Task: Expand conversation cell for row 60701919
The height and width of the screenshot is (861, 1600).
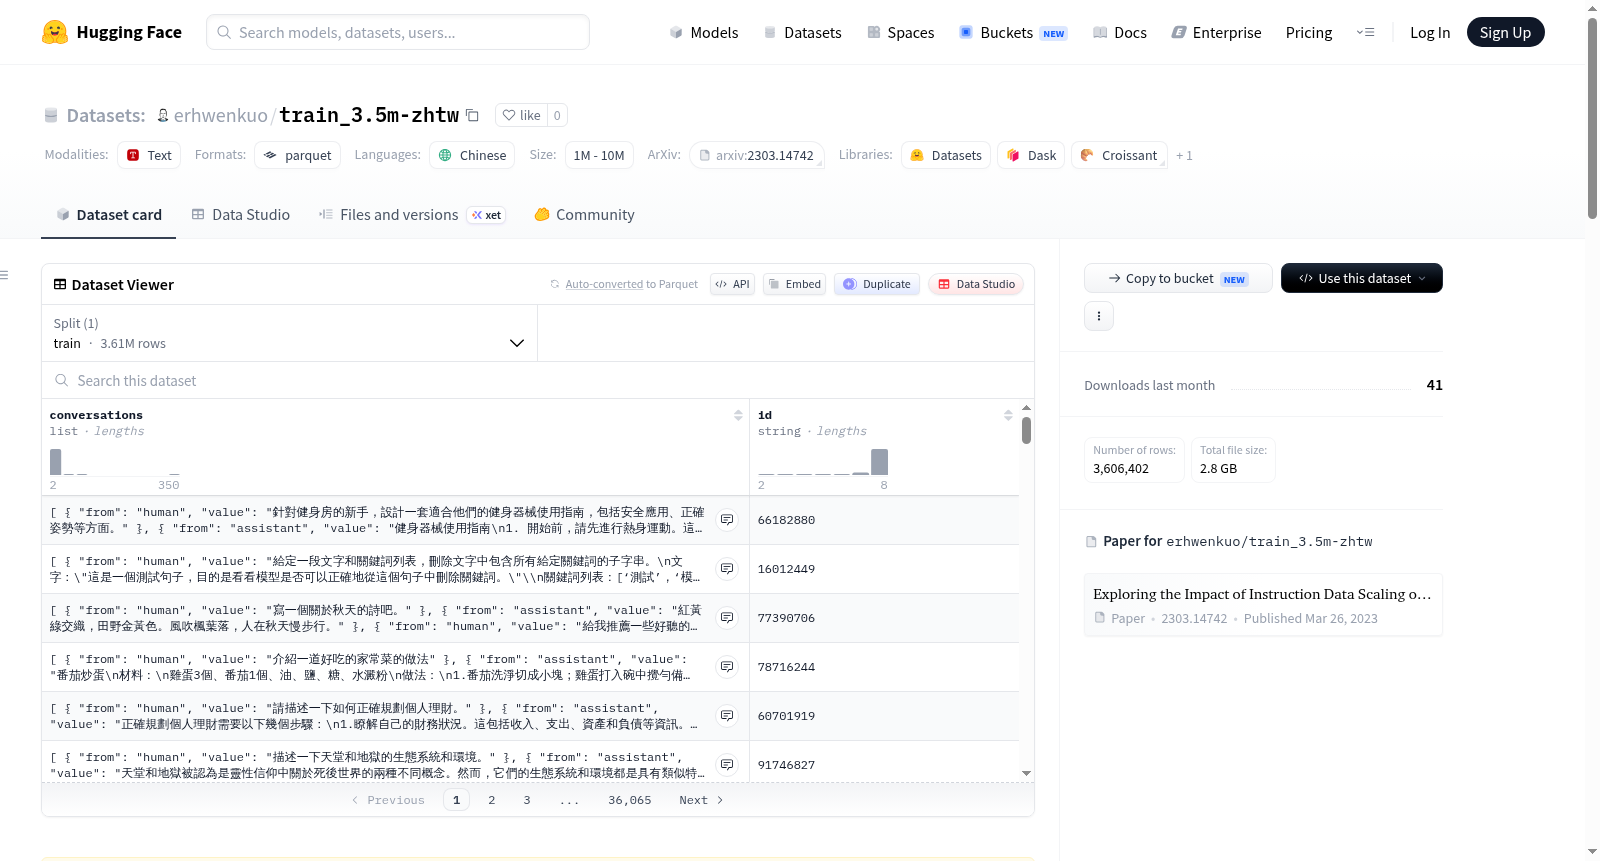Action: pyautogui.click(x=727, y=716)
